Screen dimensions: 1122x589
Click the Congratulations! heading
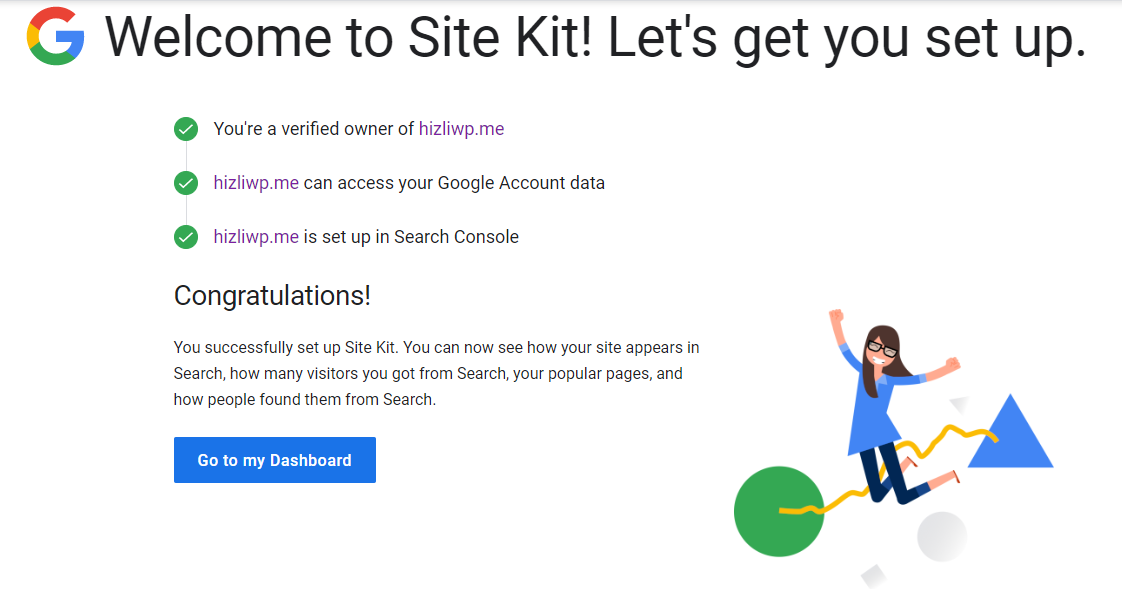[x=272, y=296]
